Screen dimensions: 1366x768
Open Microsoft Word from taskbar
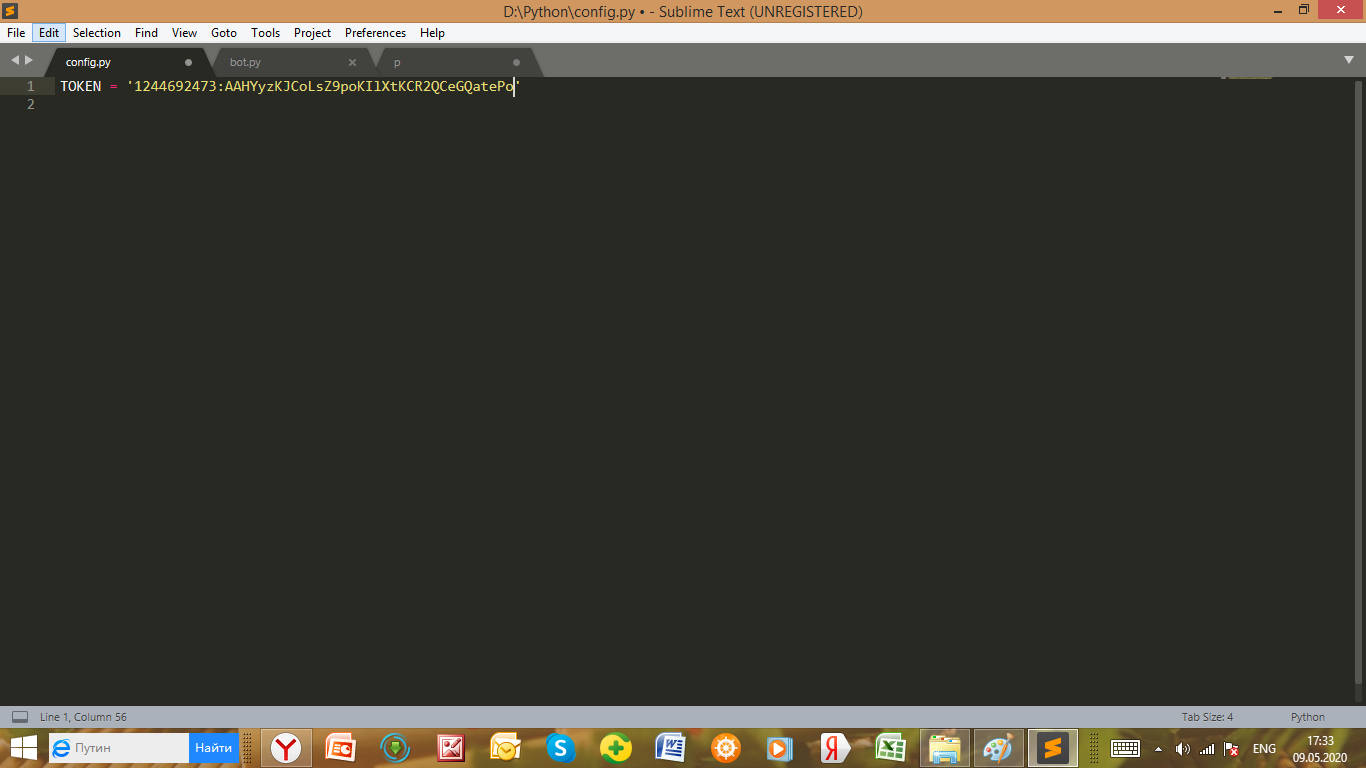click(x=671, y=748)
